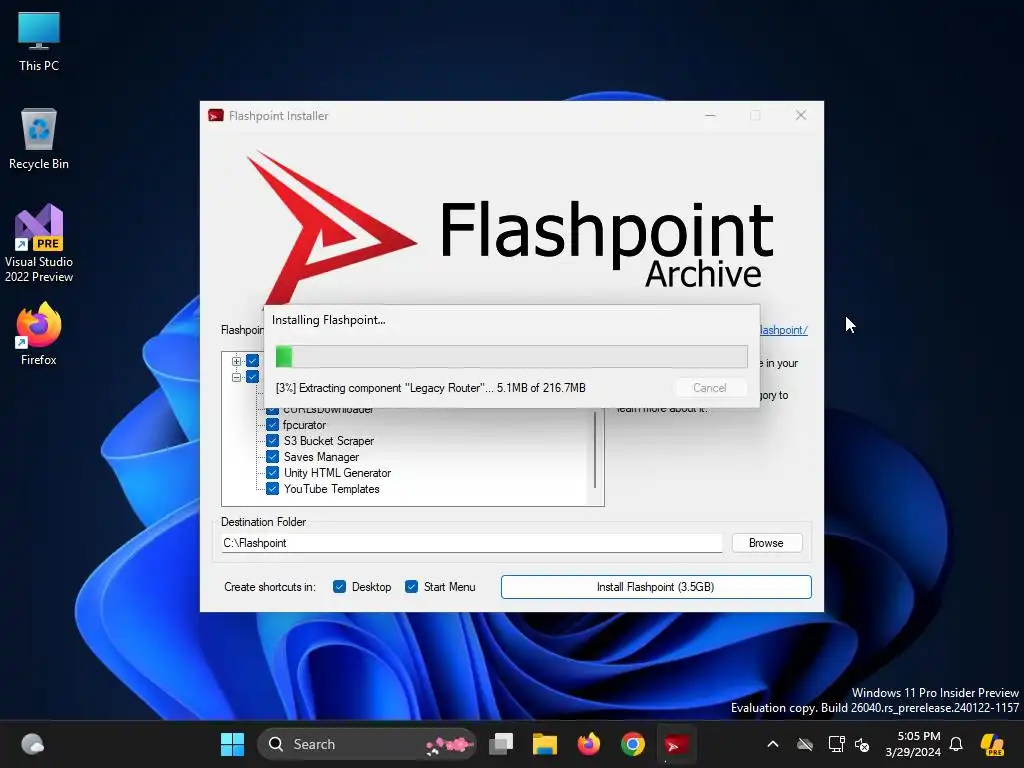Uncheck the Unity HTML Generator component
The height and width of the screenshot is (768, 1024).
click(x=273, y=473)
